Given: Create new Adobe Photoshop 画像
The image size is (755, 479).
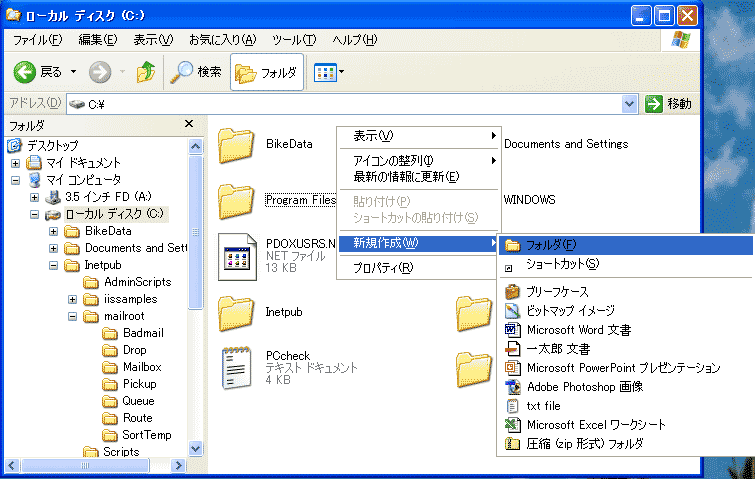Looking at the screenshot, I should tap(626, 387).
